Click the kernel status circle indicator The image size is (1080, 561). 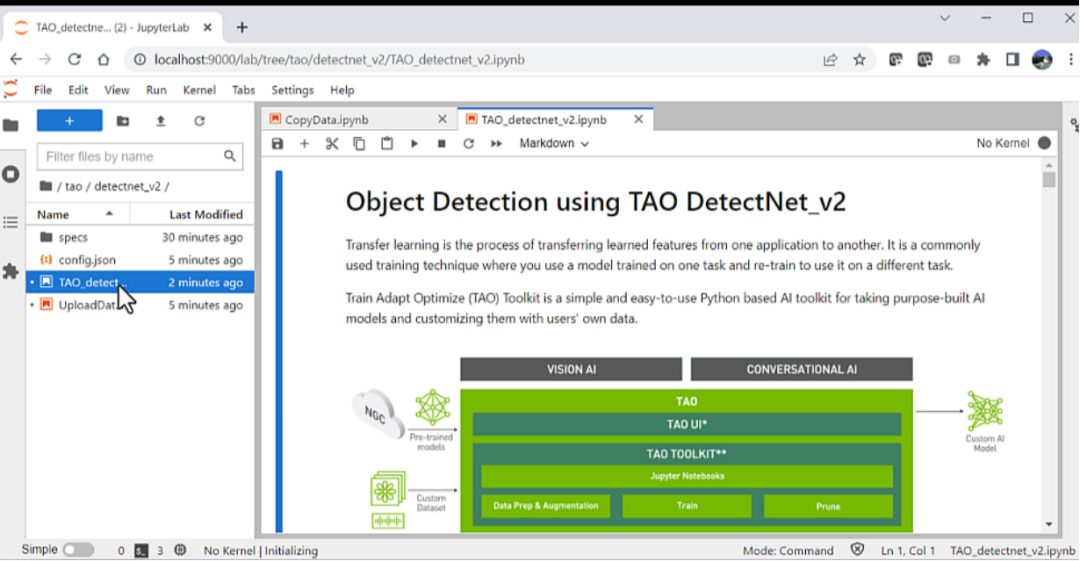[1044, 143]
